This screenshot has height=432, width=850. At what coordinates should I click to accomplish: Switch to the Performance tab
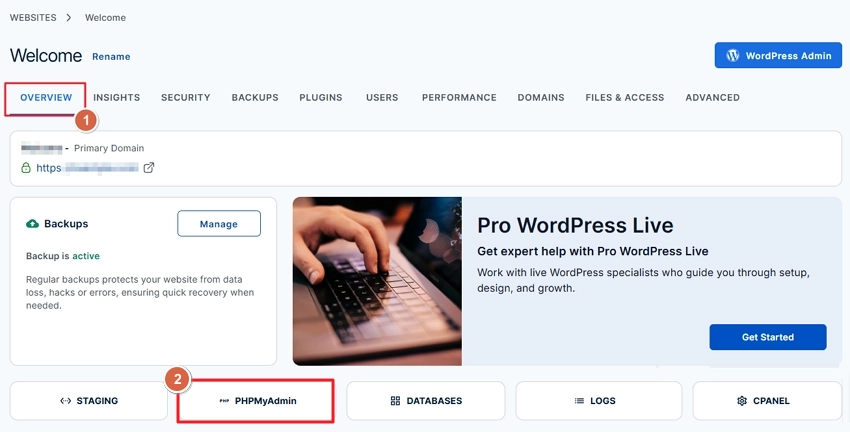click(x=459, y=98)
